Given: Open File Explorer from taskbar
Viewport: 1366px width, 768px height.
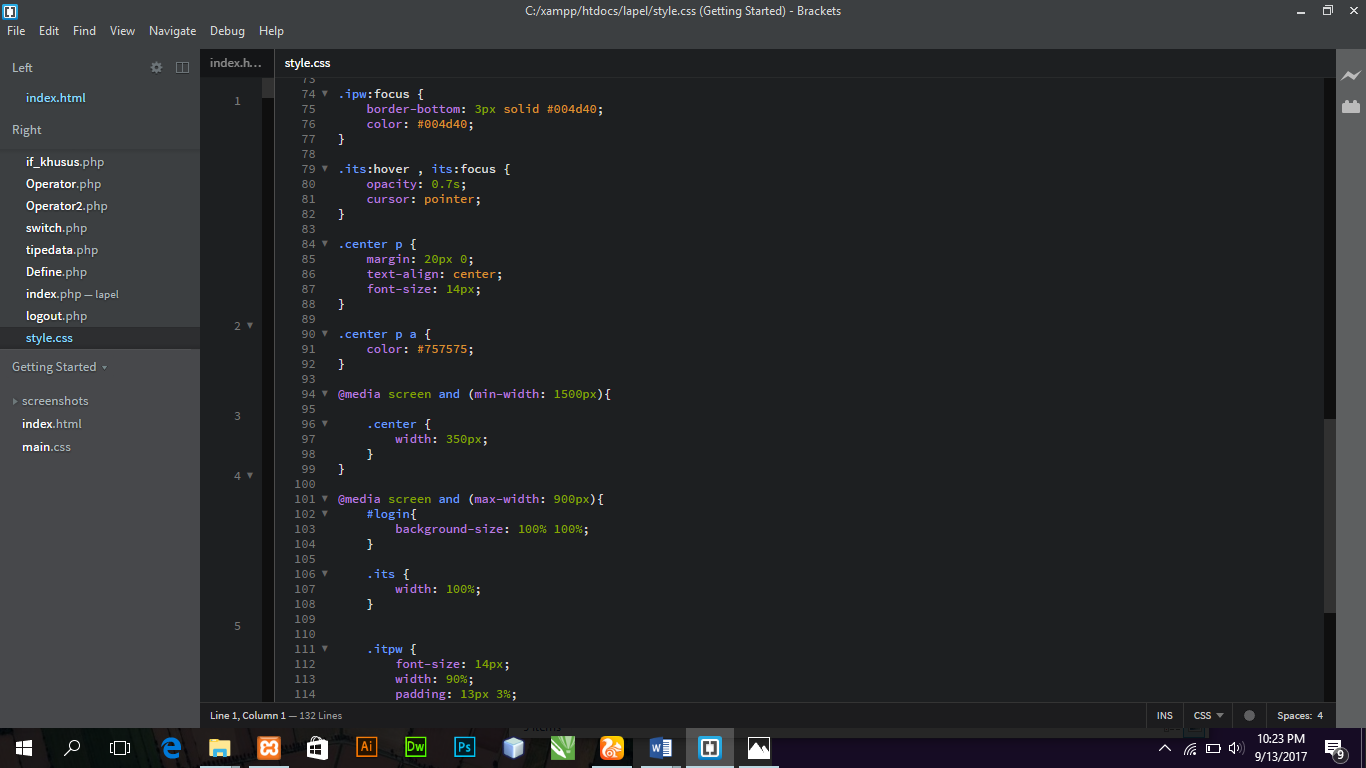Looking at the screenshot, I should pyautogui.click(x=220, y=748).
